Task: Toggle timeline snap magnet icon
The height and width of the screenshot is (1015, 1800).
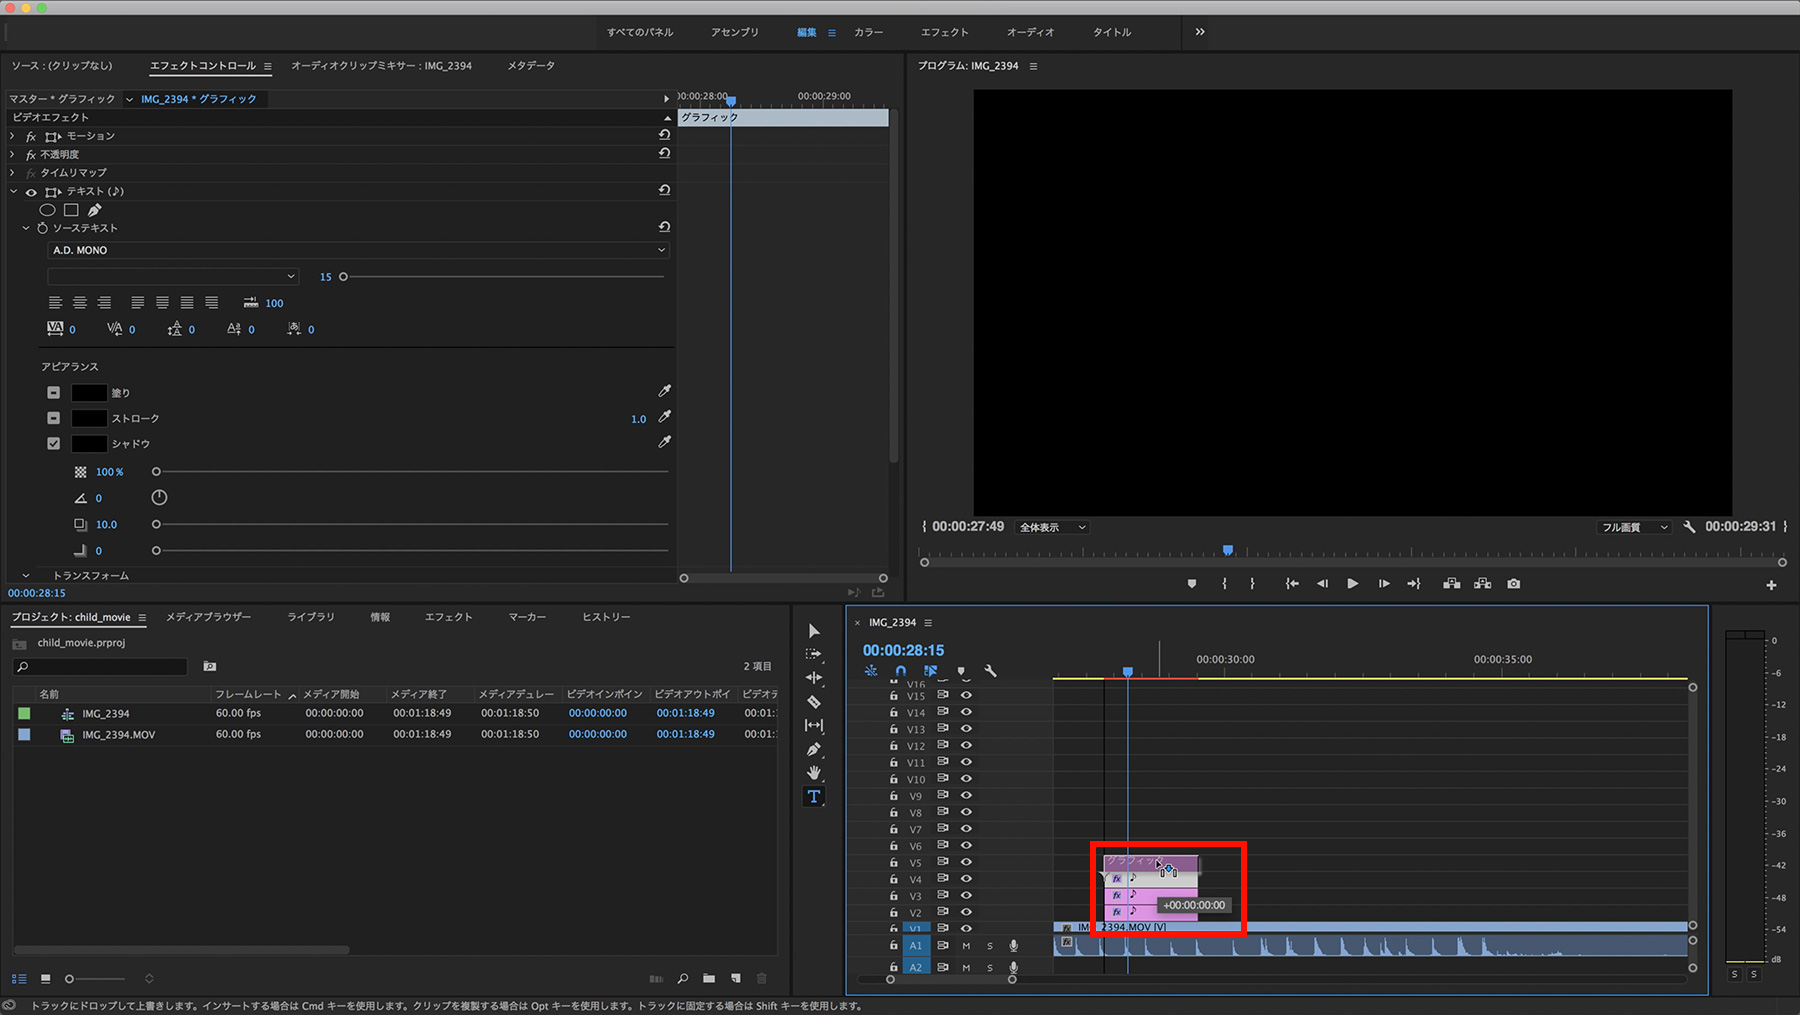Action: click(x=901, y=671)
